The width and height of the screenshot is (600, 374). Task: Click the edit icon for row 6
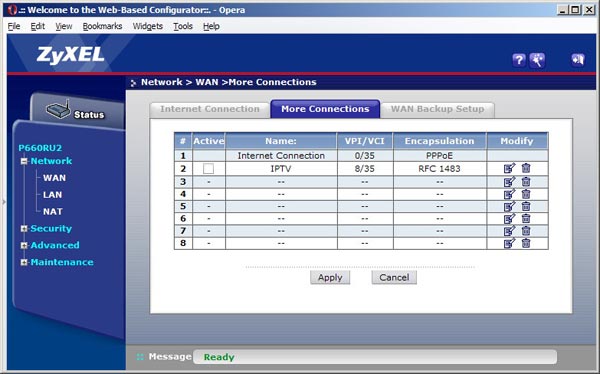pyautogui.click(x=509, y=219)
